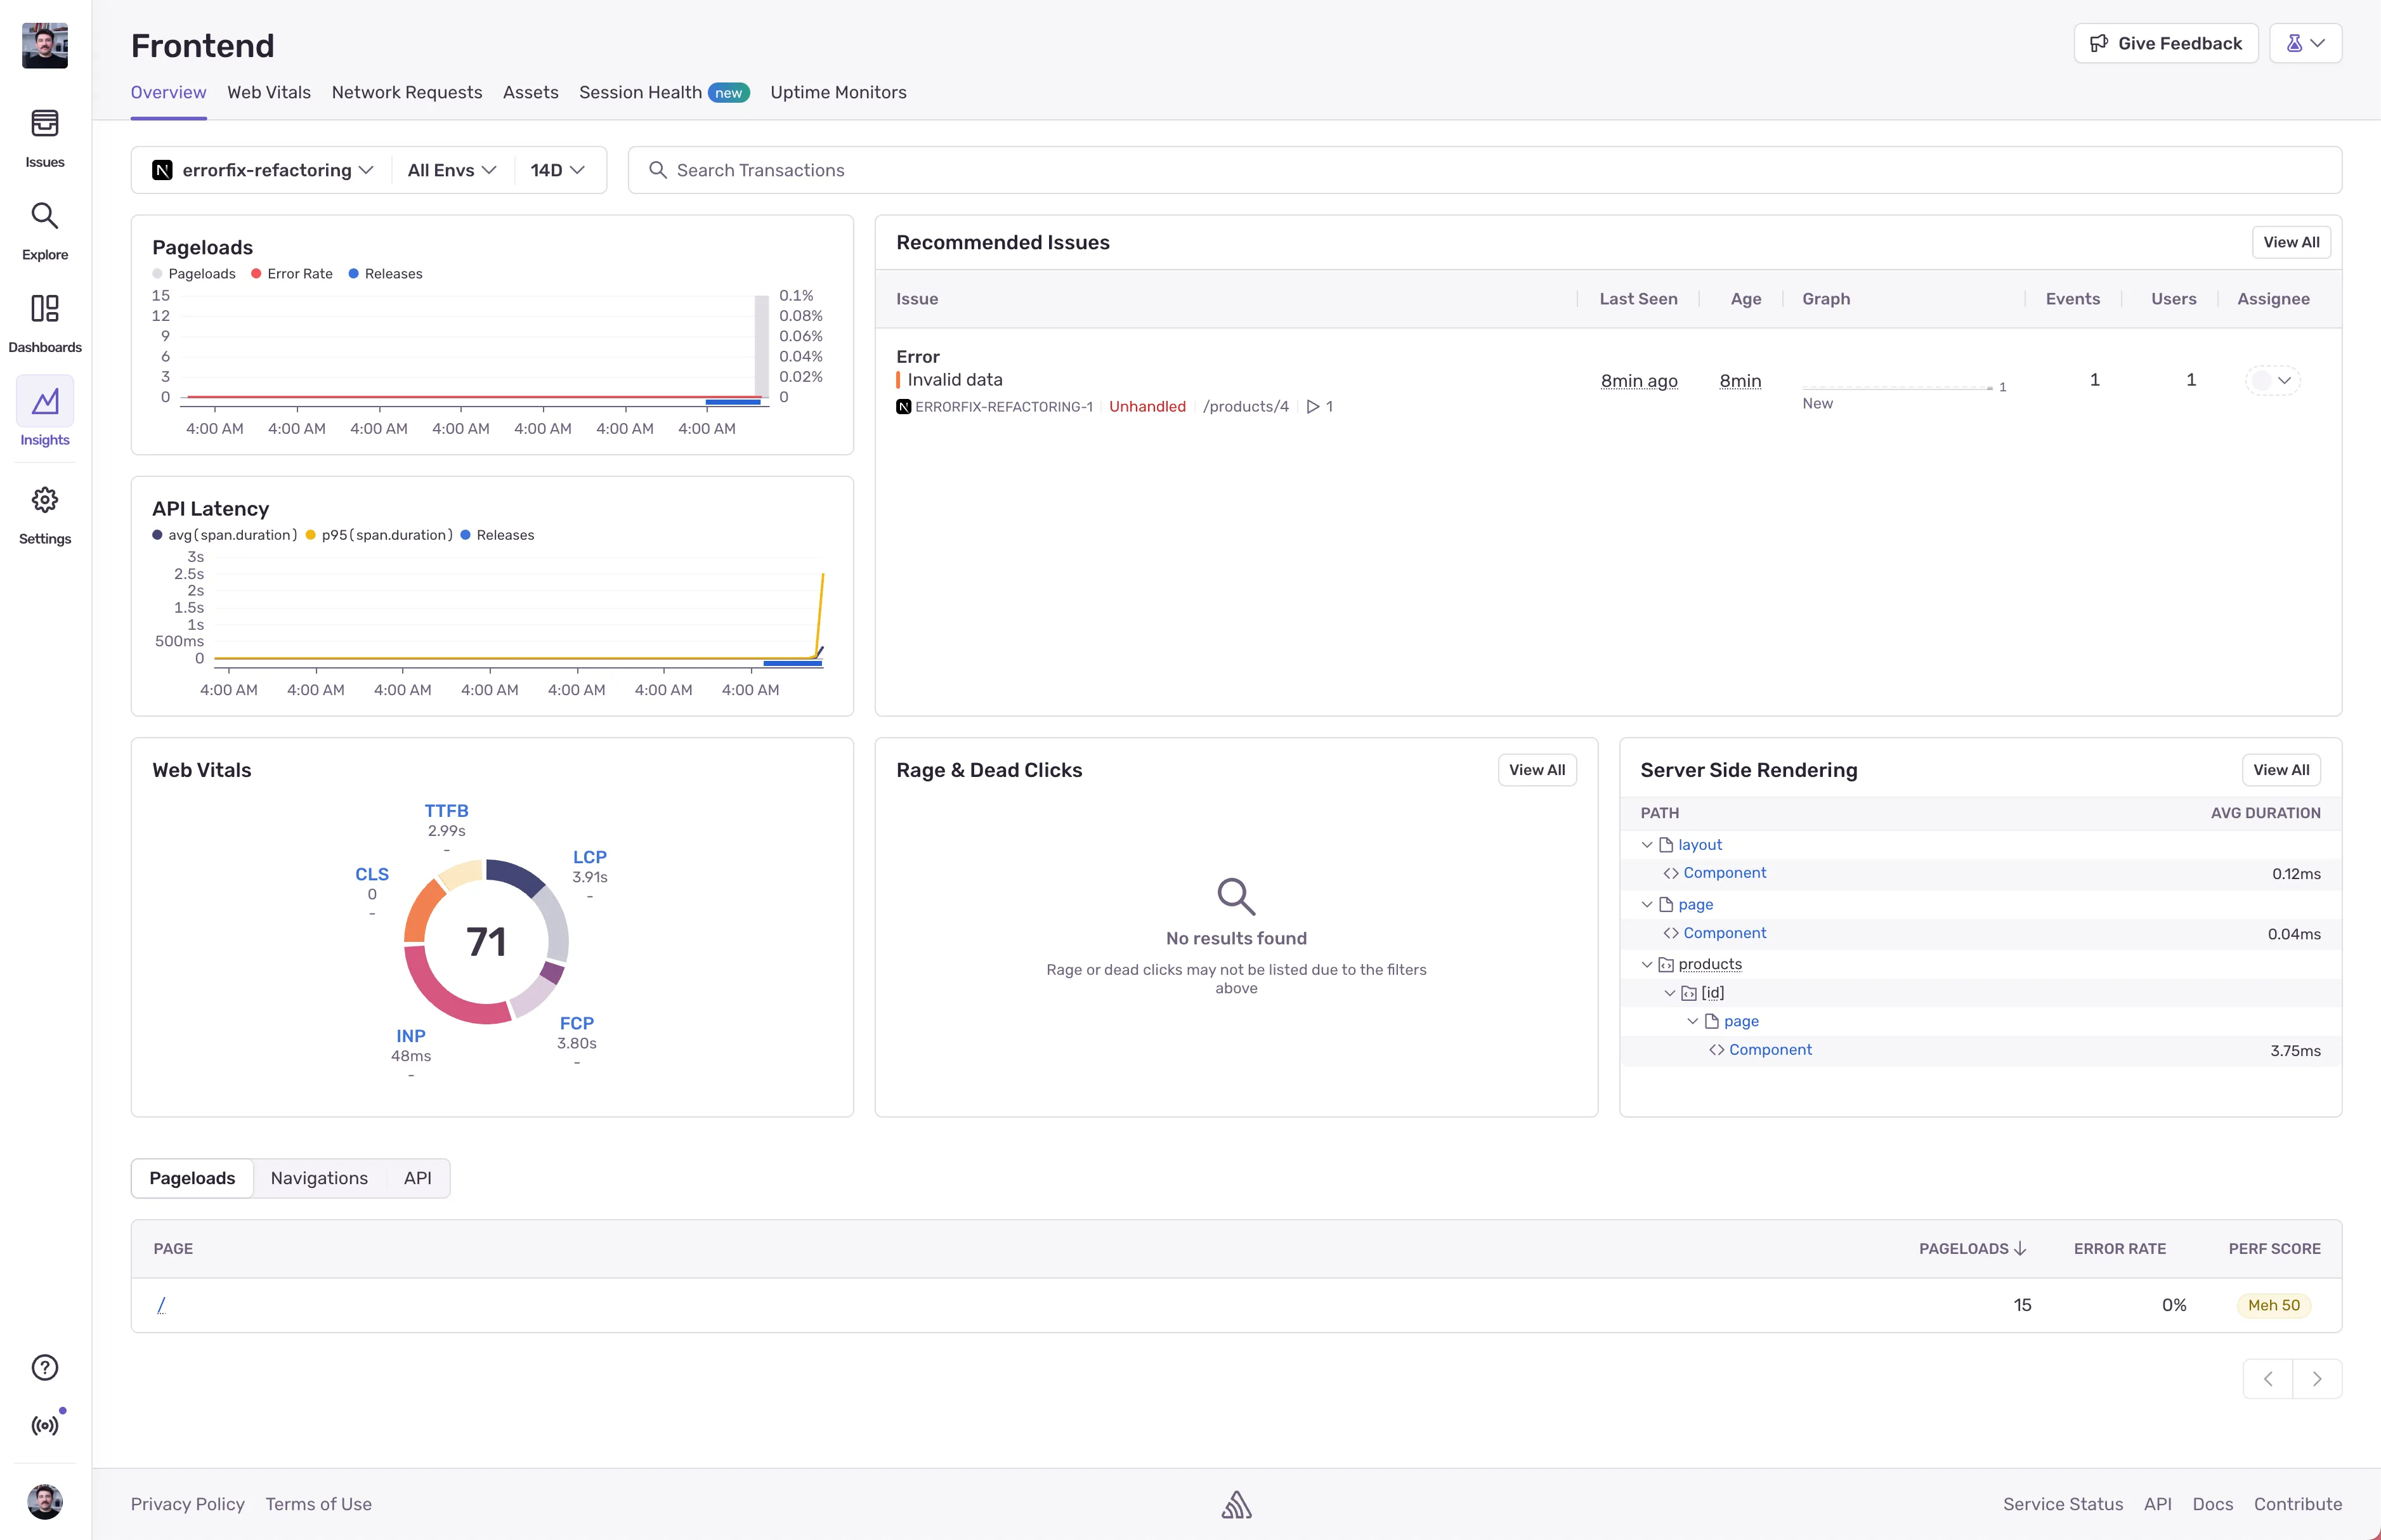The height and width of the screenshot is (1540, 2381).
Task: Open Dashboards from the sidebar
Action: click(44, 322)
